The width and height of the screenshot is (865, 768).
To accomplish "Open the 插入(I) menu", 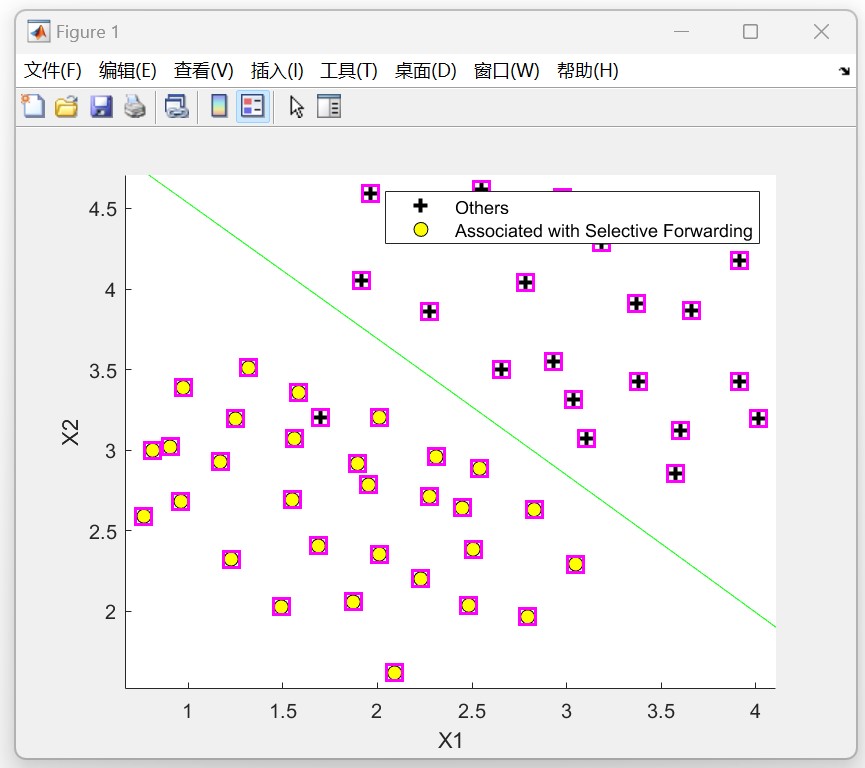I will coord(277,71).
